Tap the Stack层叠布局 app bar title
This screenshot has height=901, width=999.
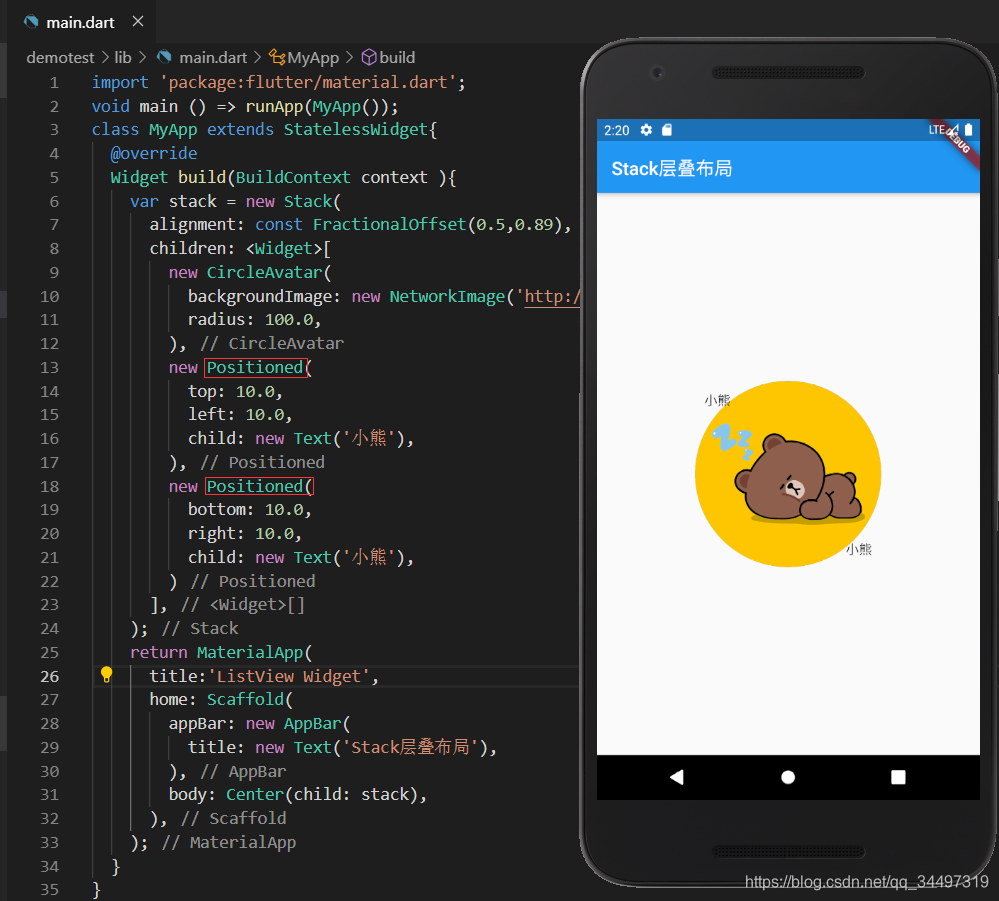pyautogui.click(x=672, y=169)
